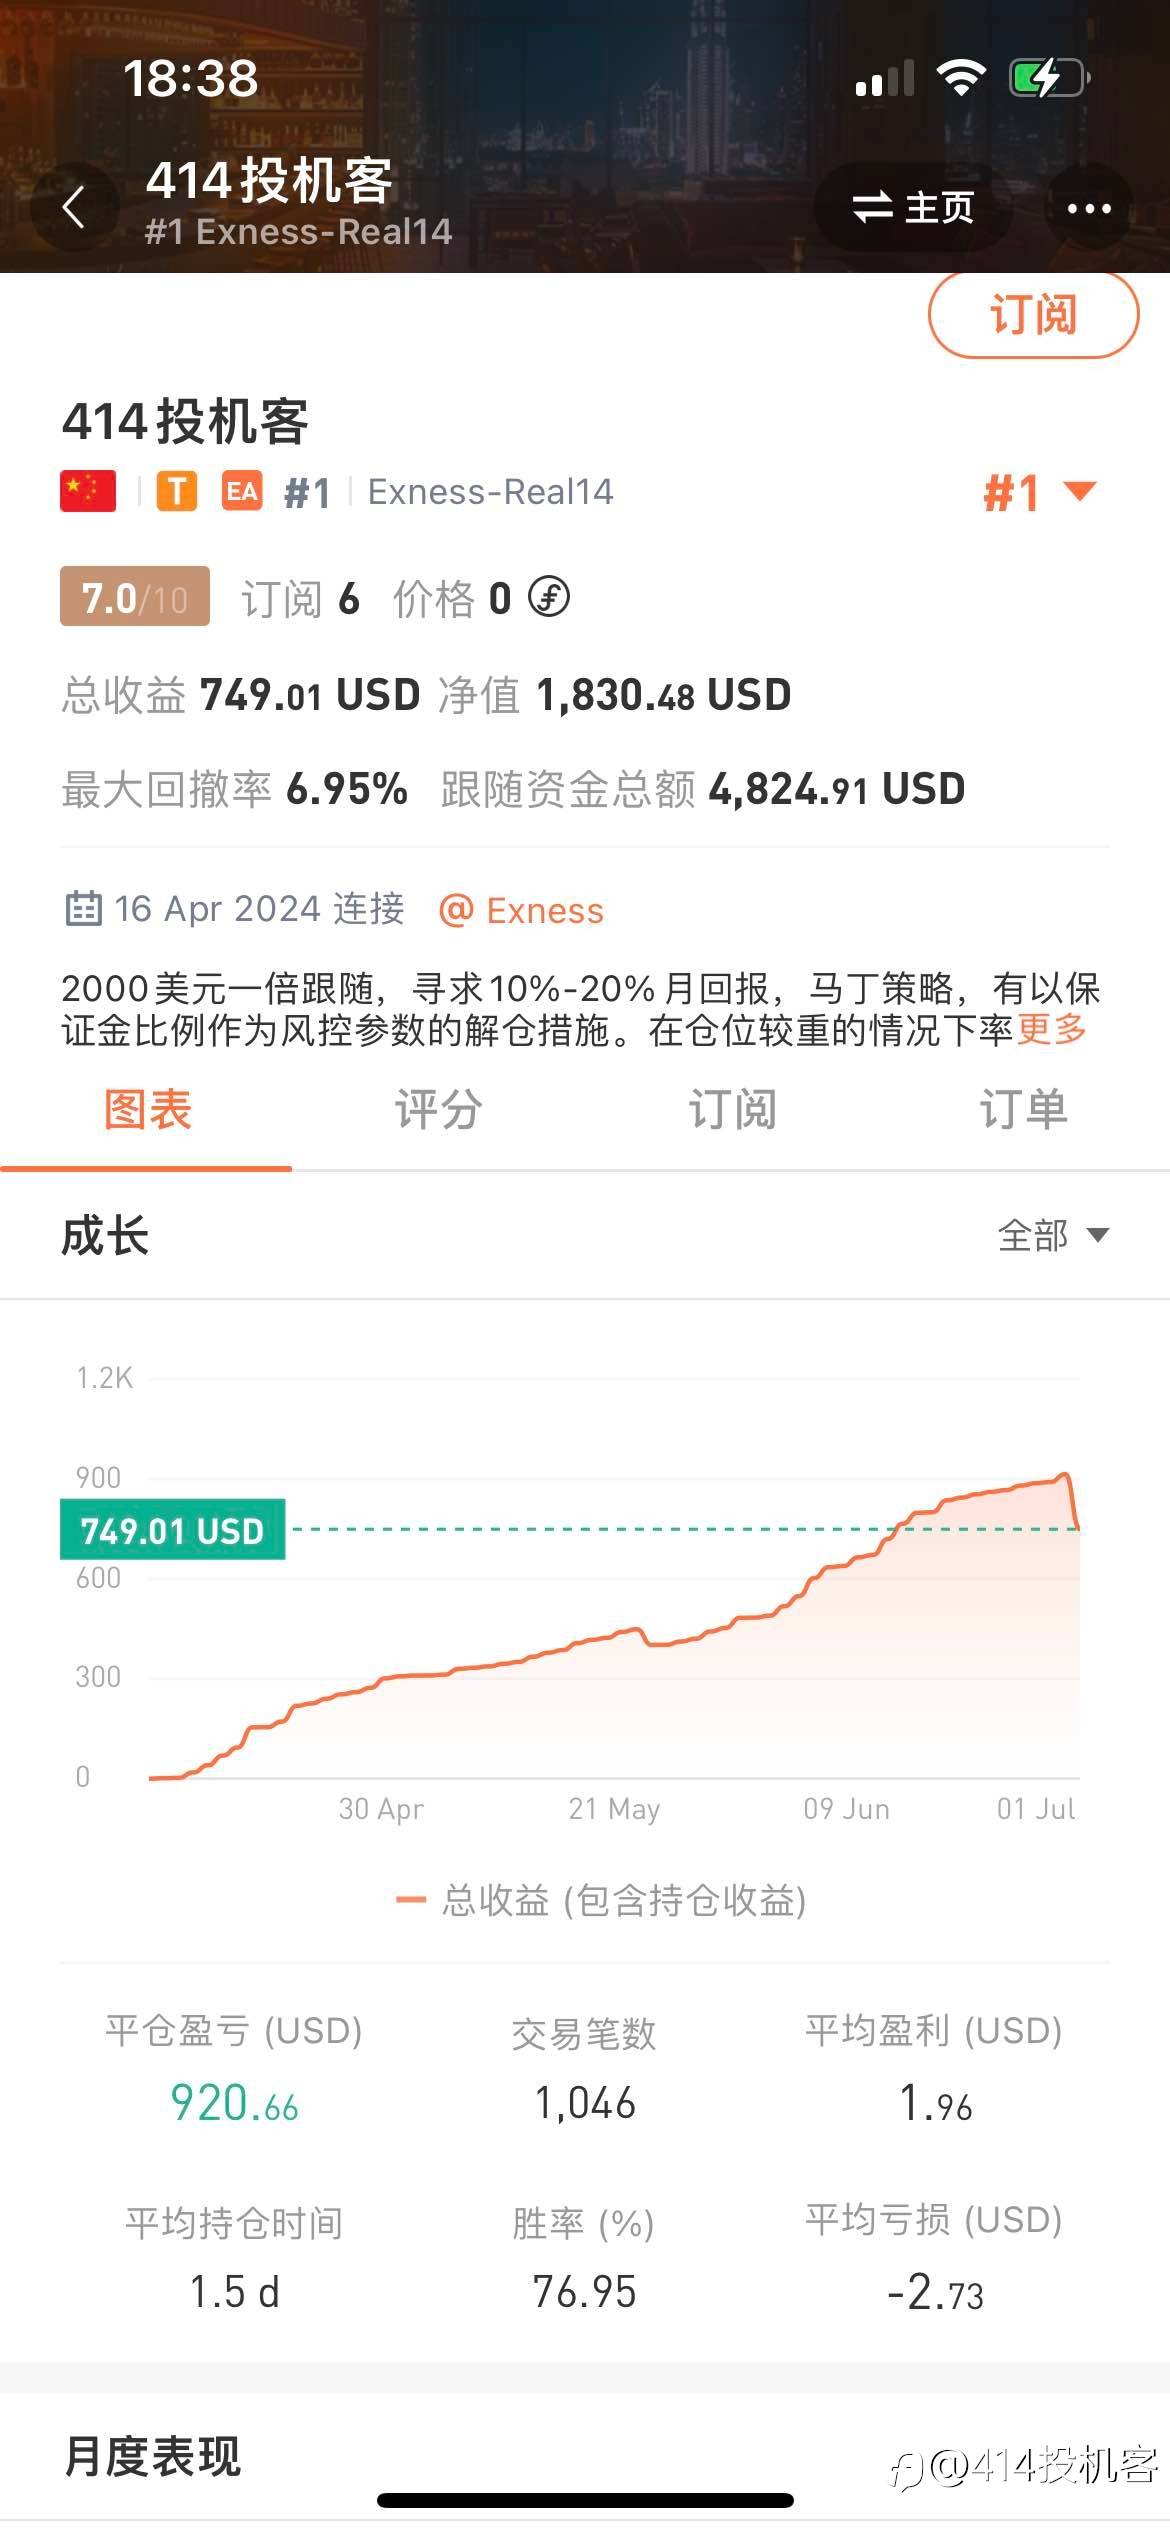1170x2532 pixels.
Task: Toggle the 总收益 chart legend series
Action: click(602, 1900)
